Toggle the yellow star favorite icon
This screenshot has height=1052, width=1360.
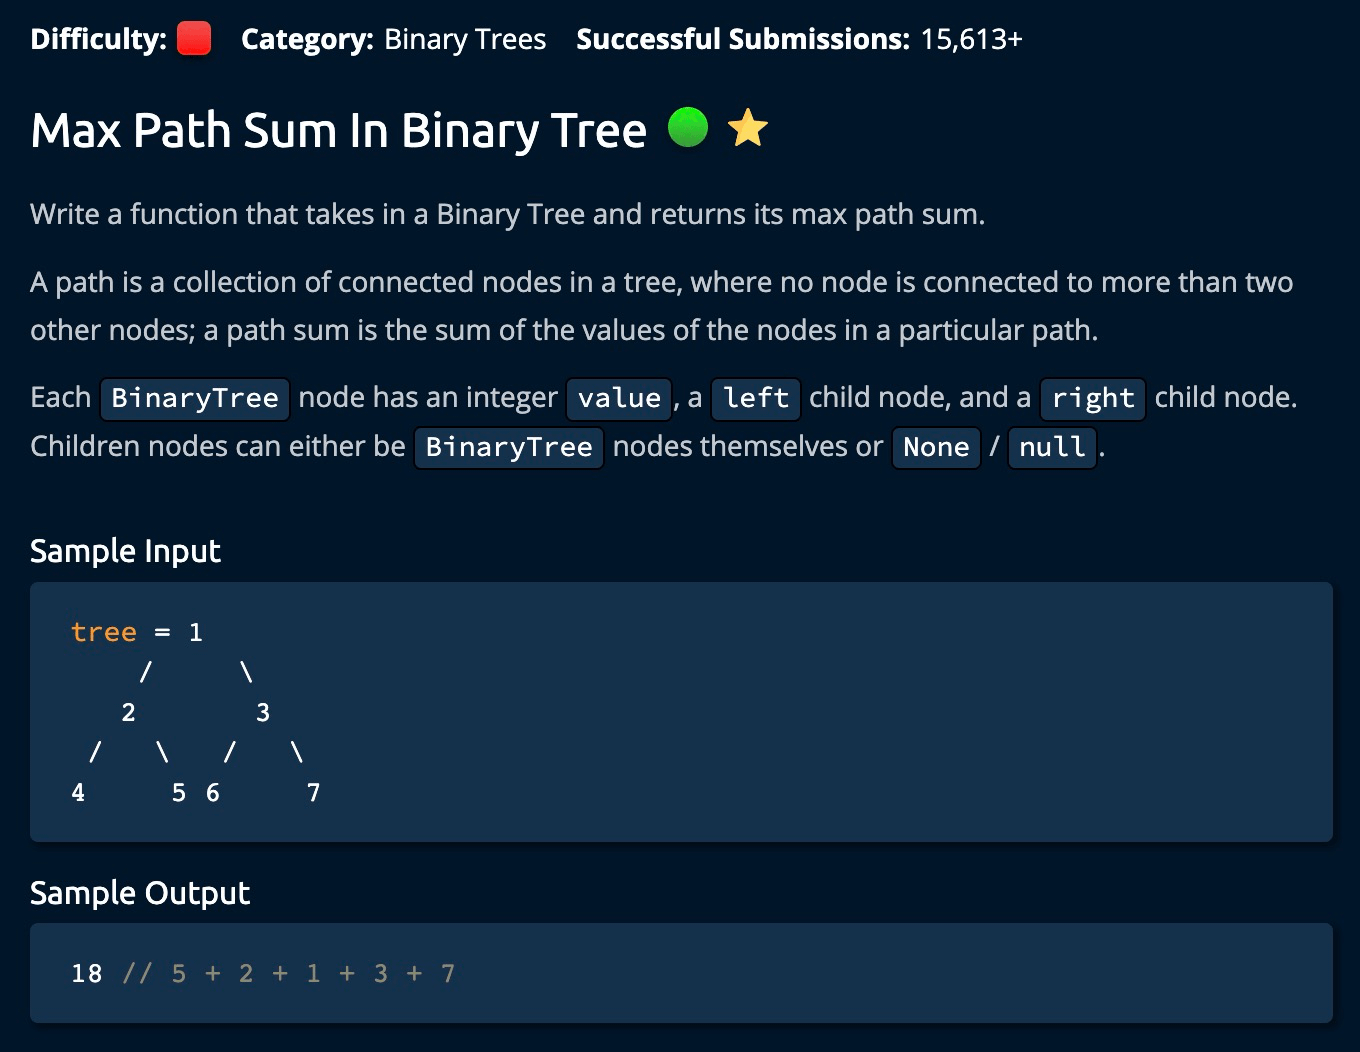point(748,129)
